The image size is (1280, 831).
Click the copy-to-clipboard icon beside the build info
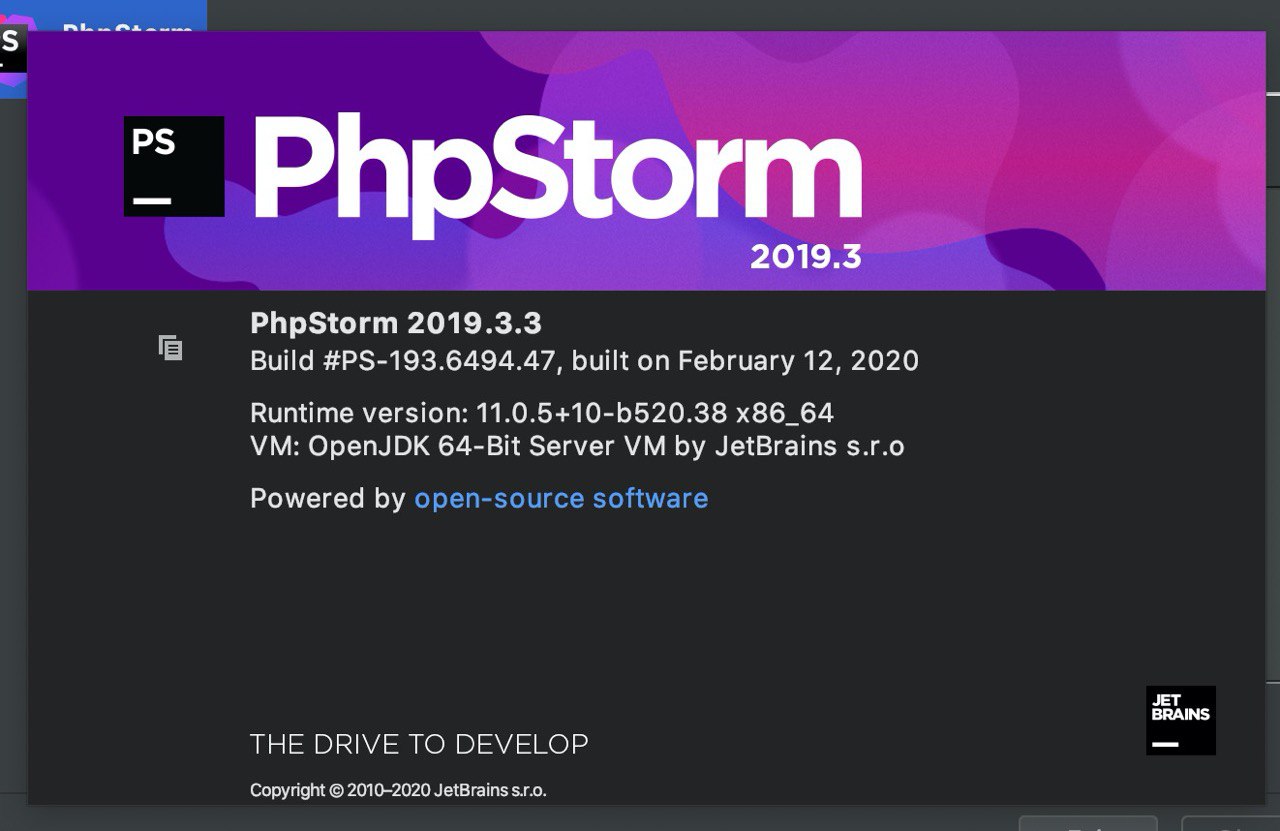tap(171, 348)
